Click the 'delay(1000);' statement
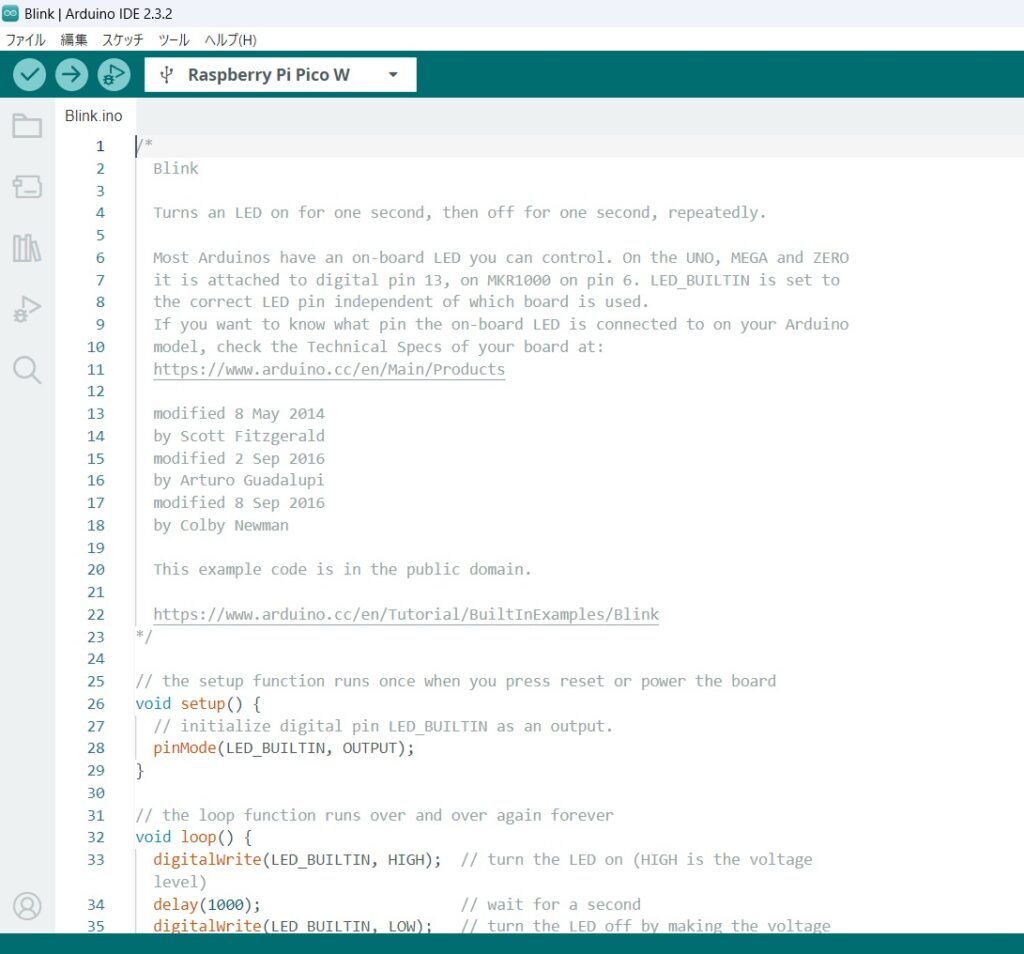Image resolution: width=1024 pixels, height=954 pixels. click(x=206, y=904)
